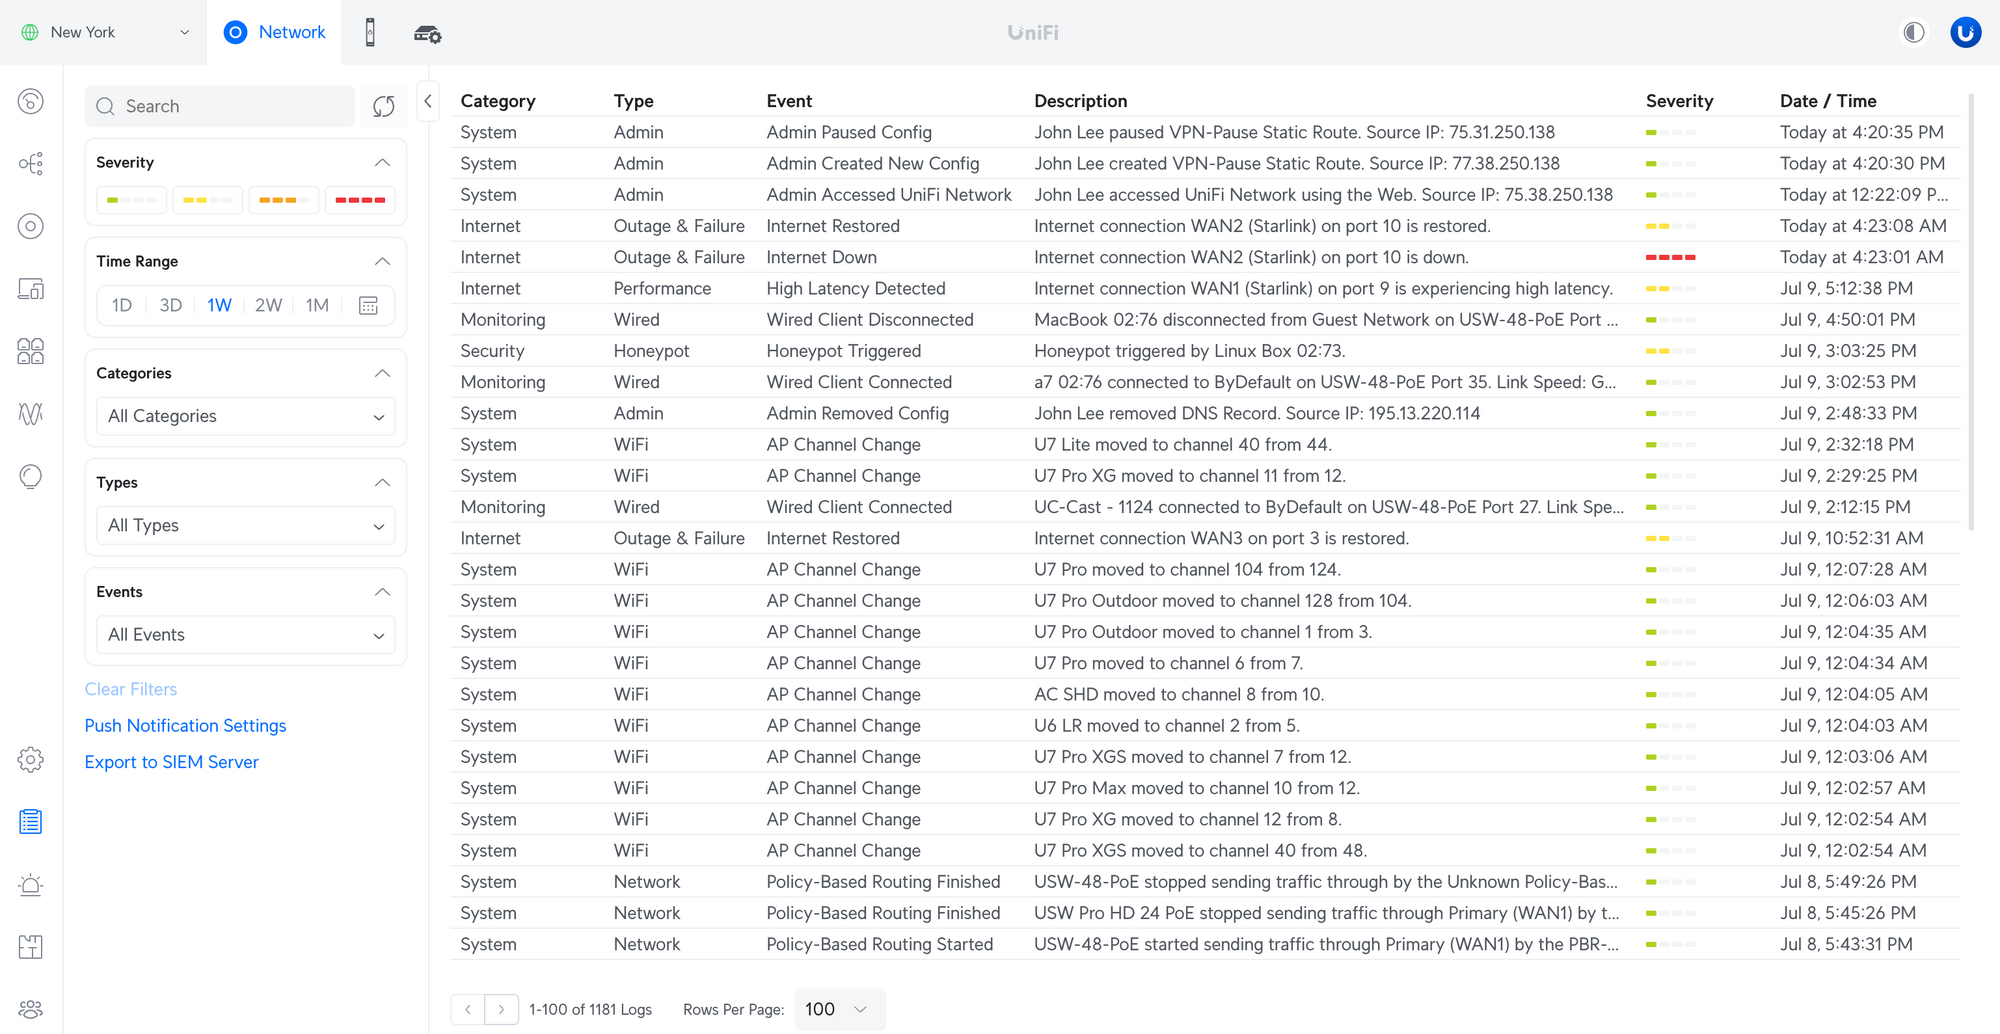Toggle dark mode theme icon
Screen dimensions: 2000x1034
pyautogui.click(x=1913, y=33)
